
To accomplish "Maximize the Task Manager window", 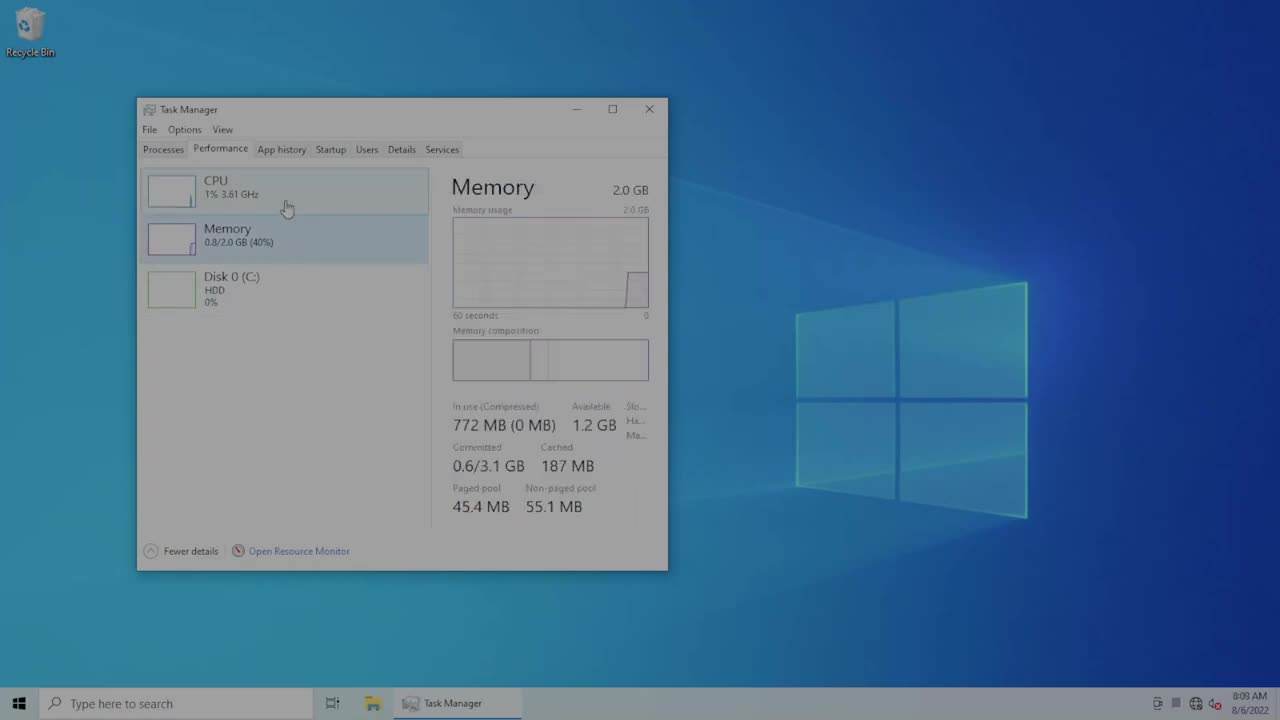I will (613, 109).
